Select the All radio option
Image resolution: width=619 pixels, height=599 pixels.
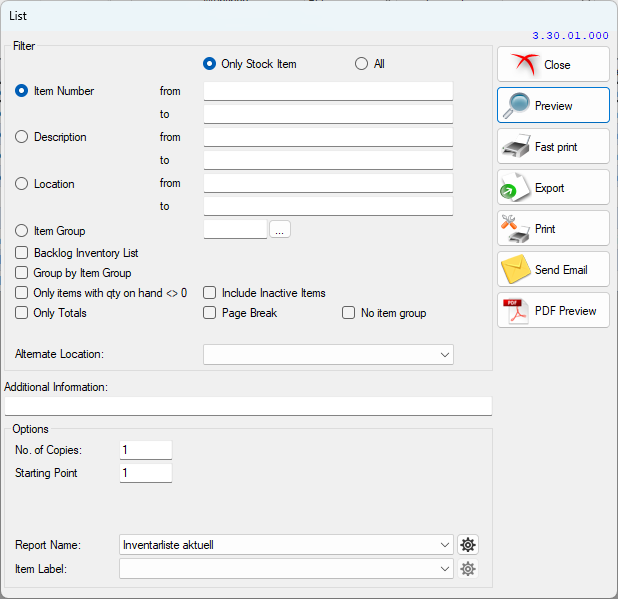point(361,64)
